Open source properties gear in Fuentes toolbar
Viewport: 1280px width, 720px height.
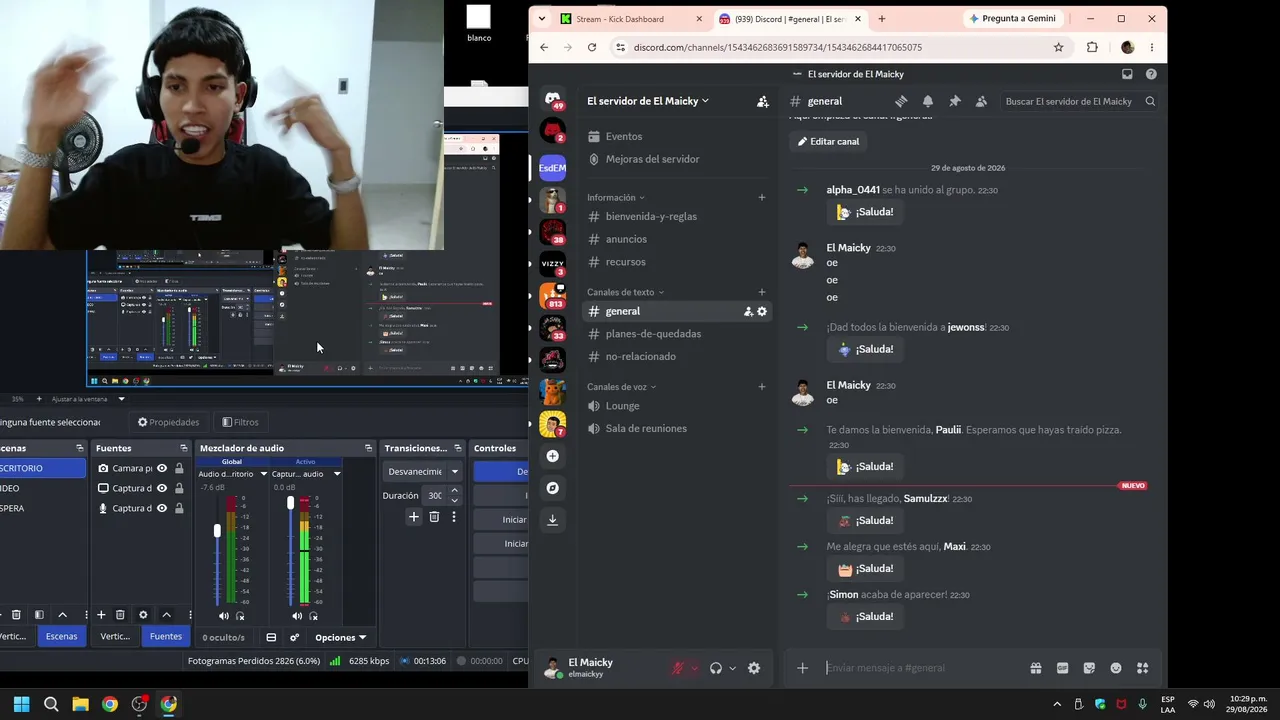143,615
